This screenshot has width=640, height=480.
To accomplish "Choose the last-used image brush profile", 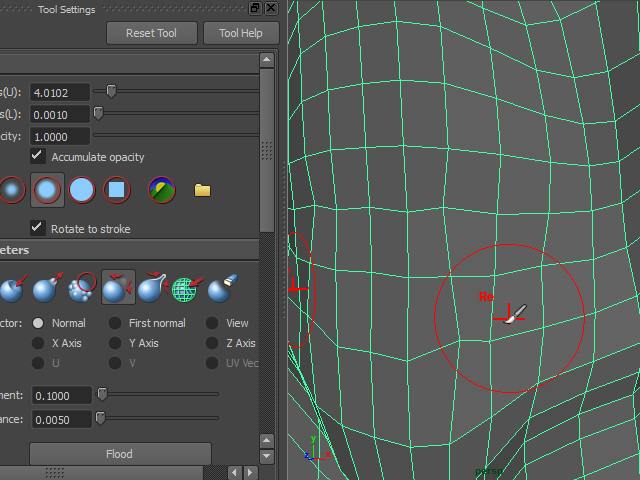I will point(161,189).
